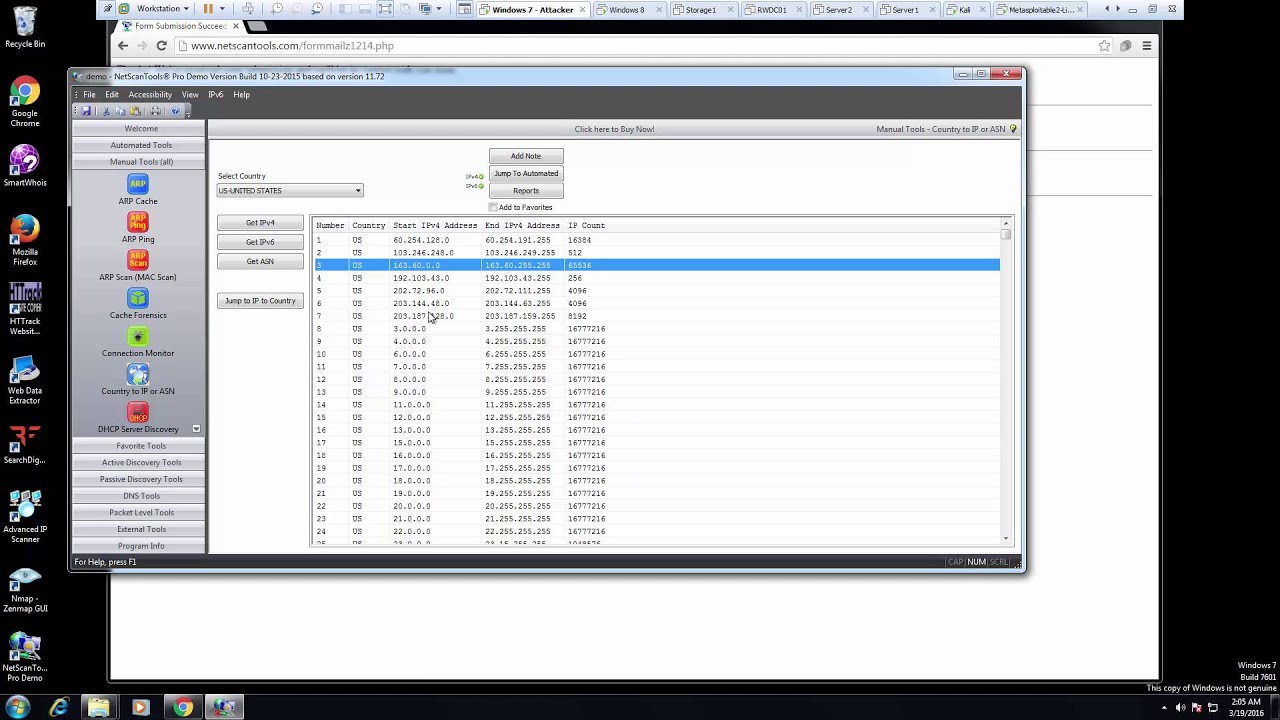Click the volume icon in system tray
The height and width of the screenshot is (720, 1280).
pyautogui.click(x=1180, y=708)
